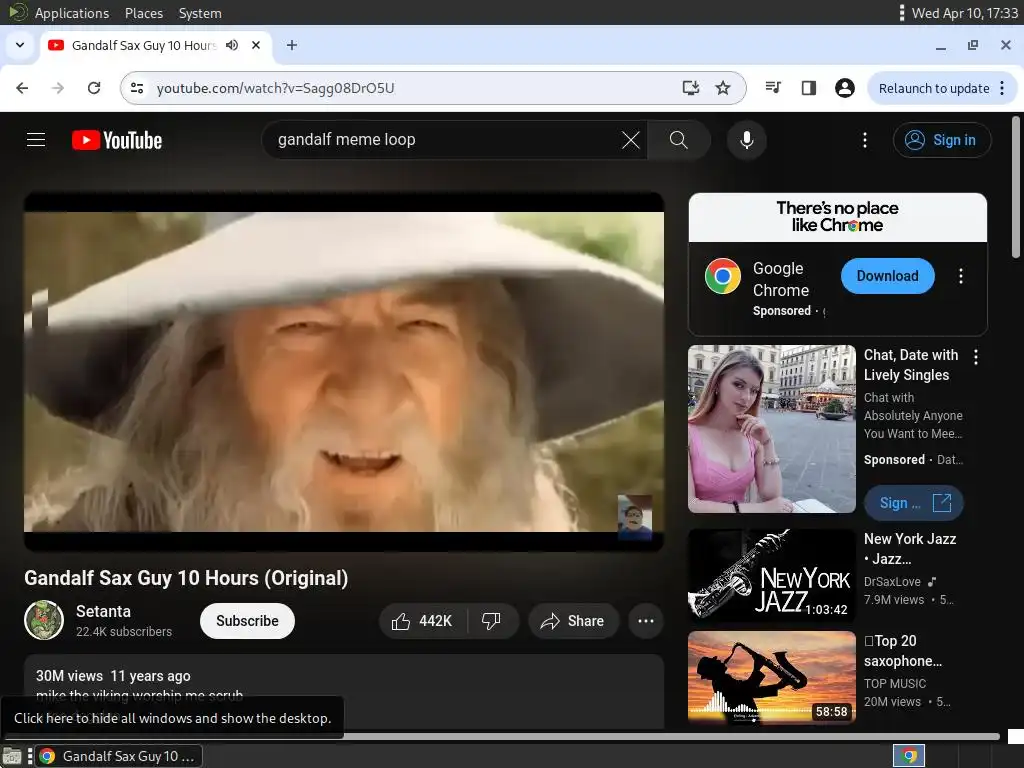Click the vertical page scrollbar
The image size is (1024, 768).
click(x=1016, y=187)
